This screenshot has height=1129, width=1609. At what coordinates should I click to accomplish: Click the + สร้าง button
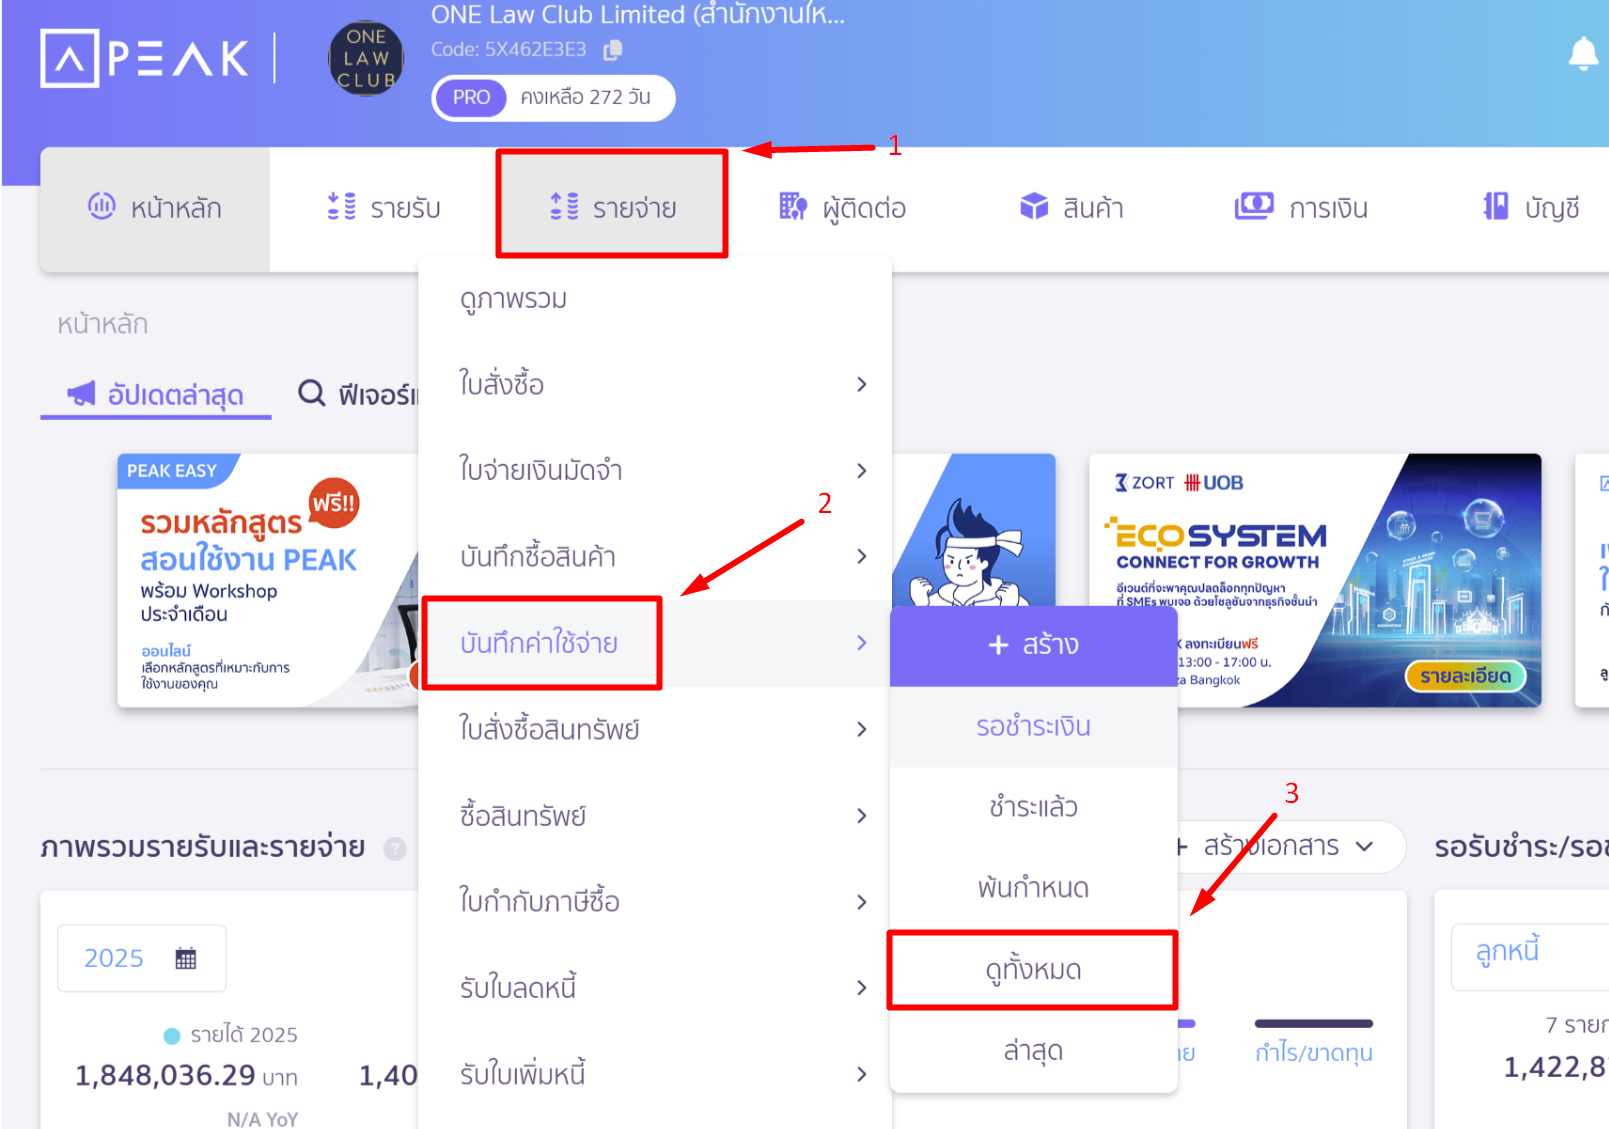(1033, 645)
